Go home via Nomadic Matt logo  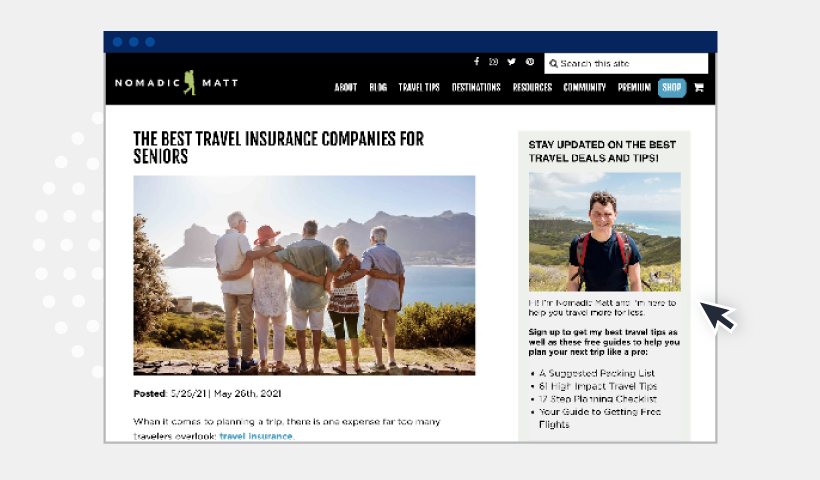pos(176,83)
